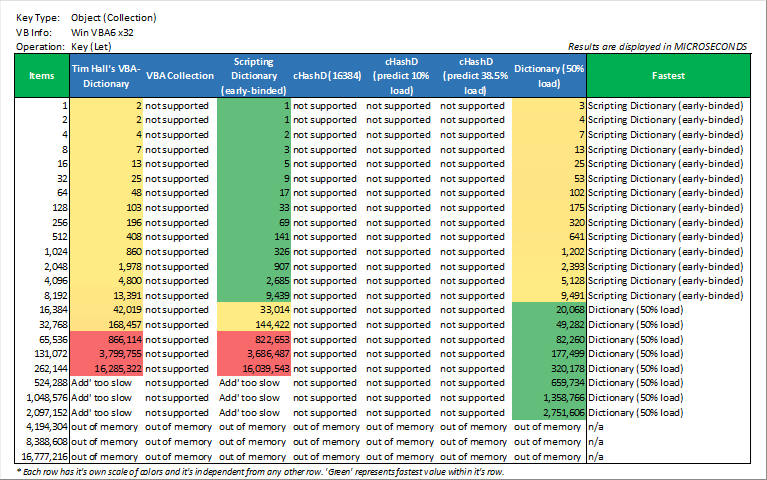Viewport: 767px width, 480px height.
Task: Select the red cell showing 16,285,322
Action: [x=107, y=367]
